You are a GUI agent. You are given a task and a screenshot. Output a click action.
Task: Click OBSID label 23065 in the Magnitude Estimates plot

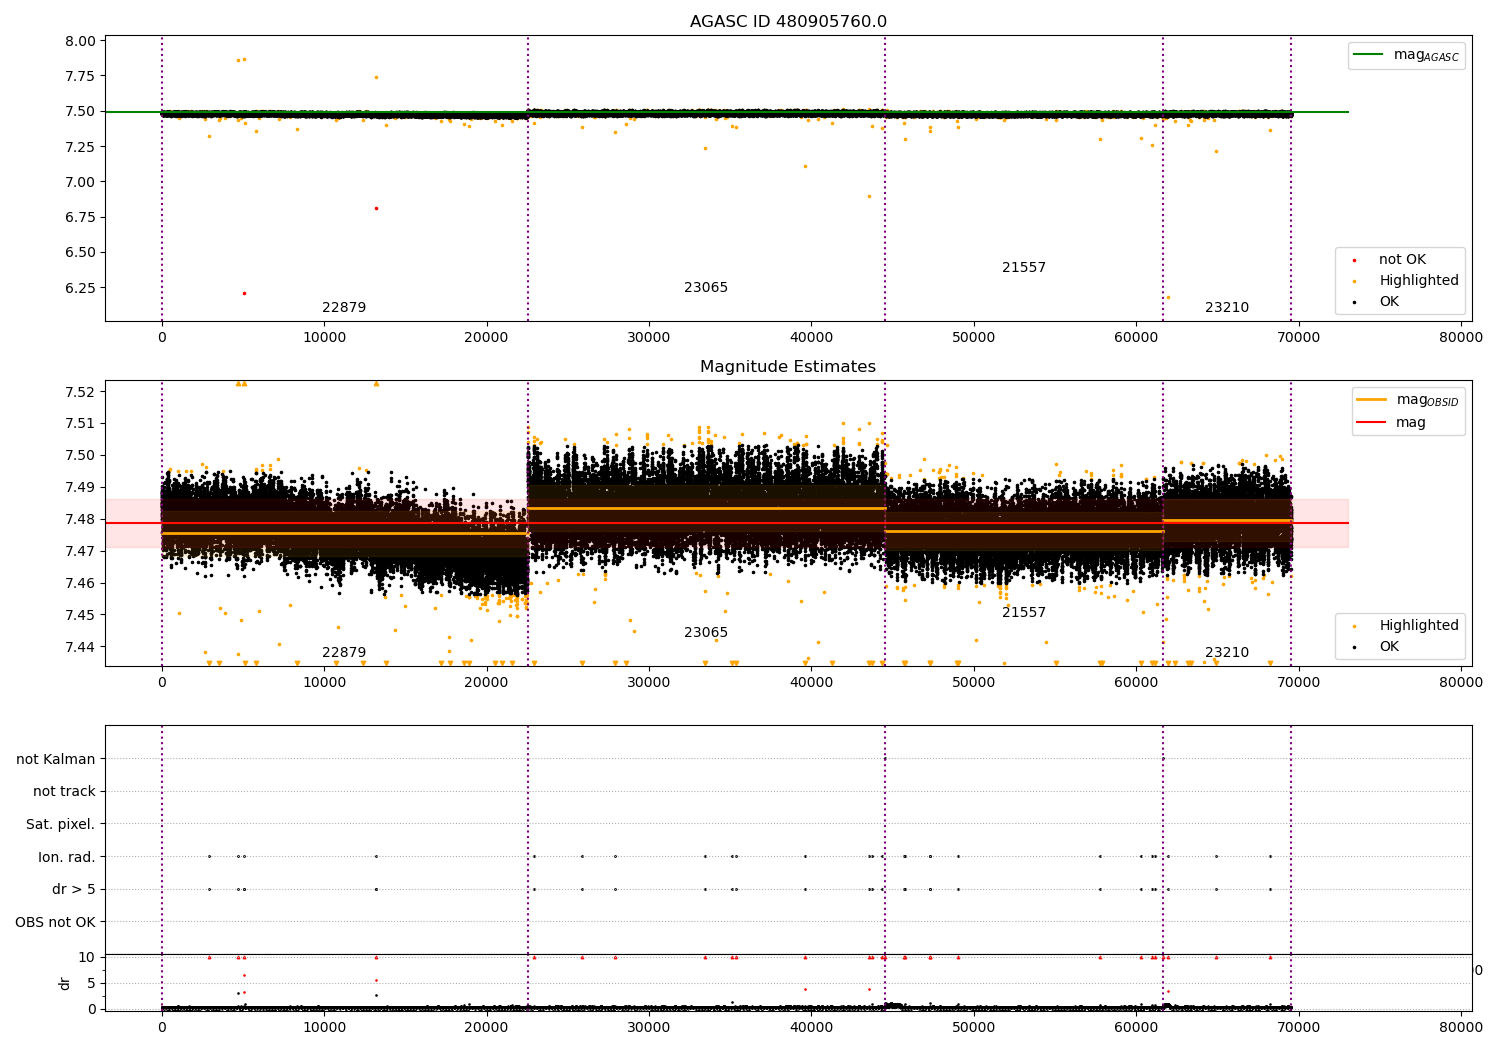706,633
